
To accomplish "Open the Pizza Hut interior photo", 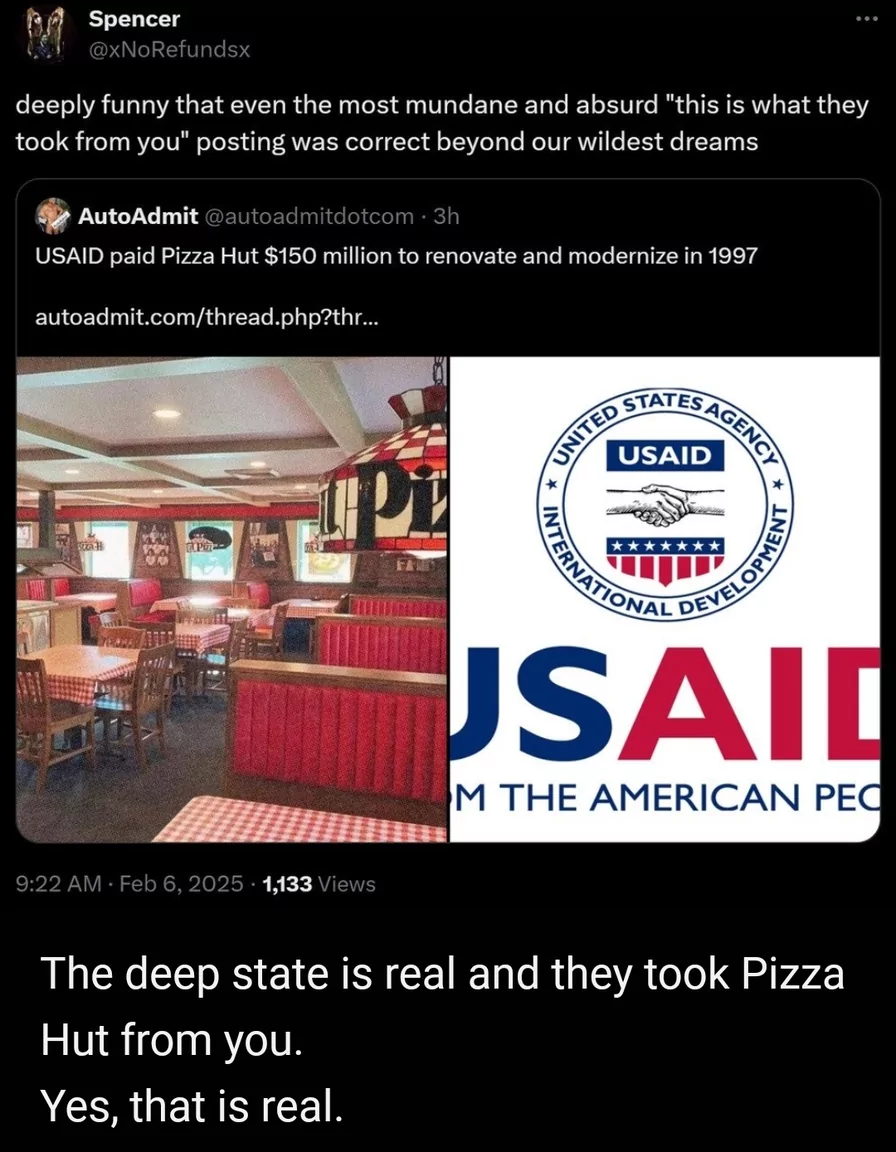I will [x=231, y=600].
